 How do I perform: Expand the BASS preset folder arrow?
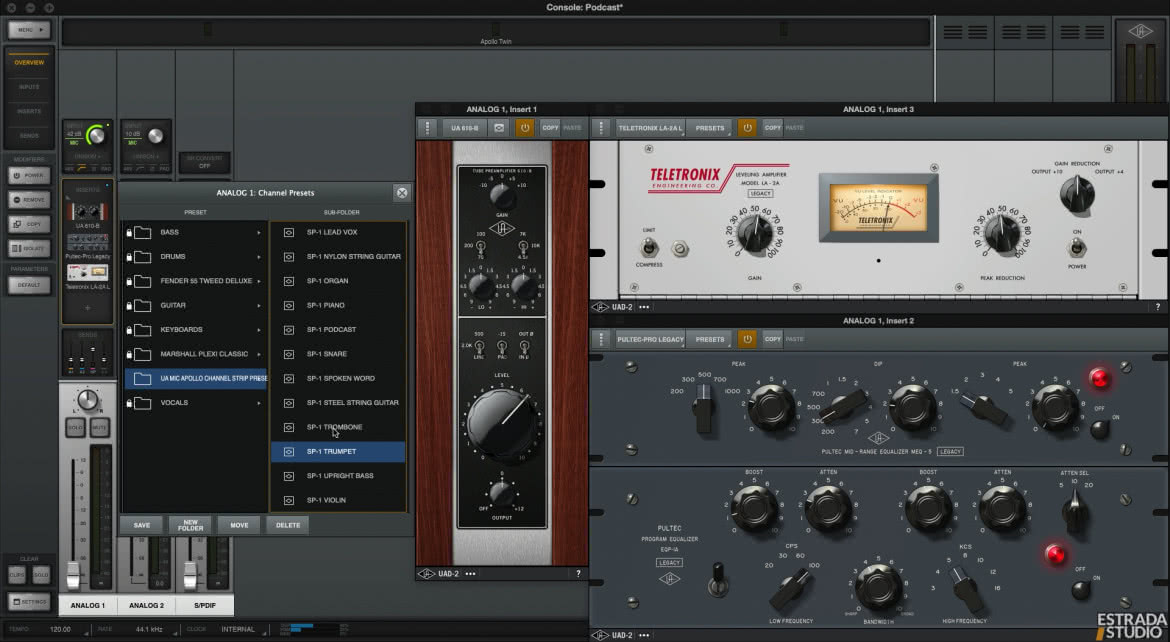[x=259, y=232]
